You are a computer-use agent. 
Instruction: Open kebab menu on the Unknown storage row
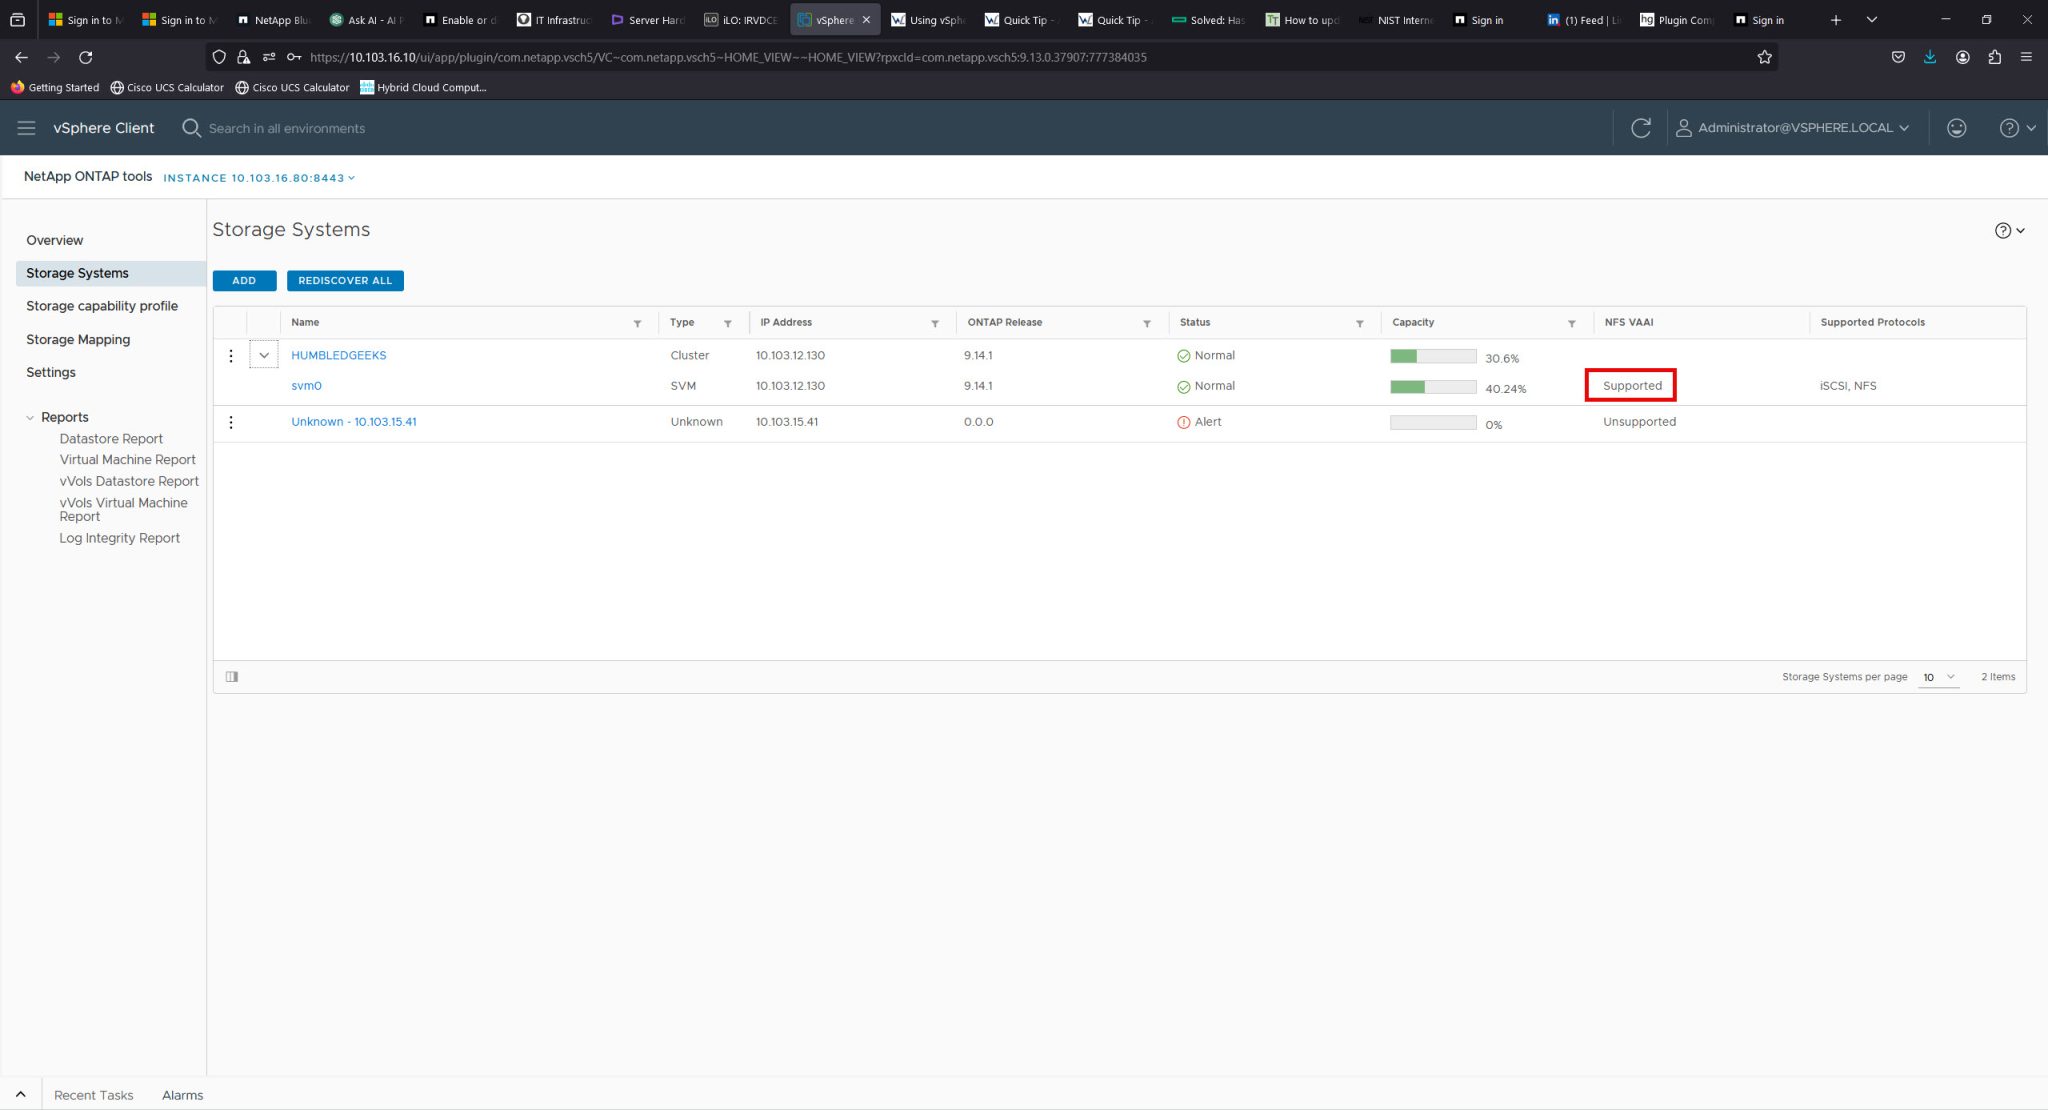[231, 421]
